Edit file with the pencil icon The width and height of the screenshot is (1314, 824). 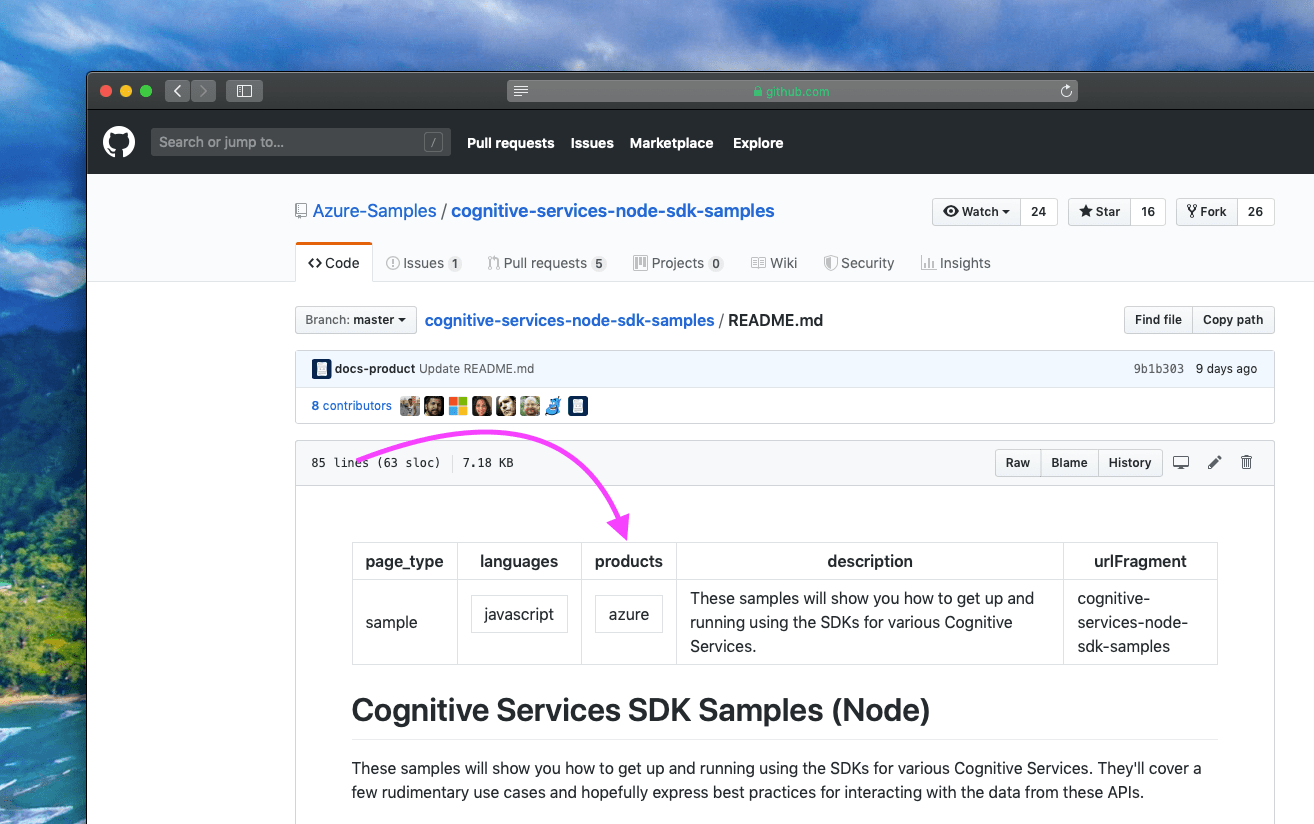(1215, 462)
